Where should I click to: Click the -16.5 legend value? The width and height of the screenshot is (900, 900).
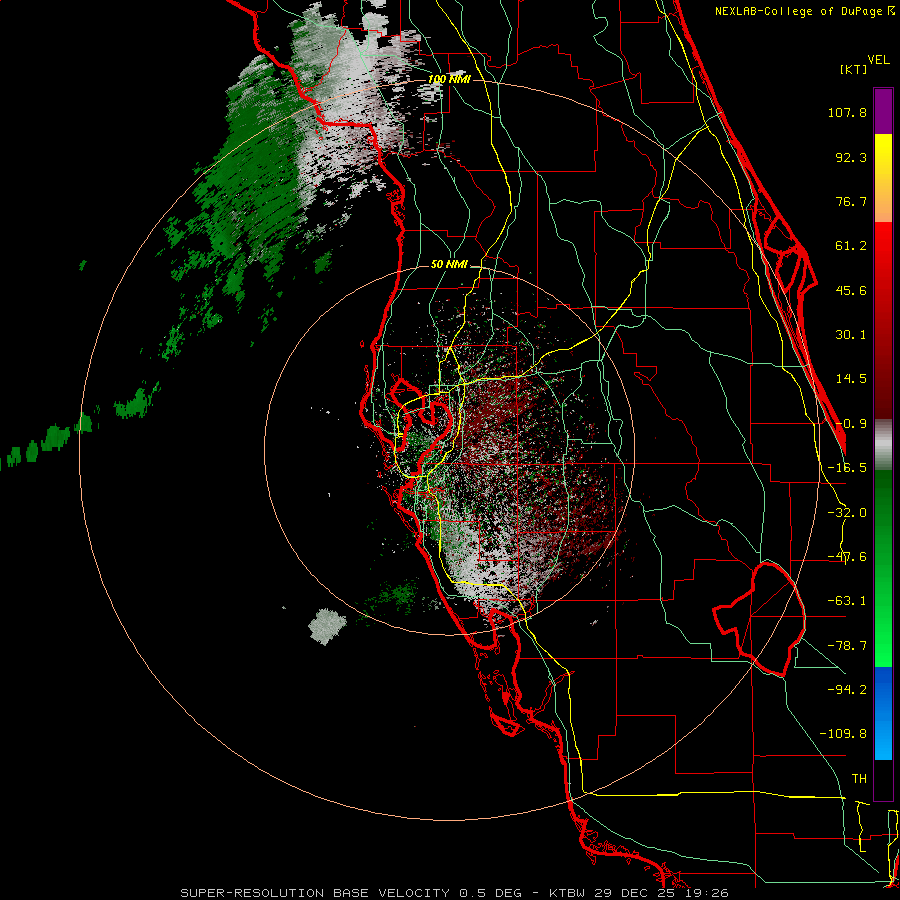pos(847,468)
